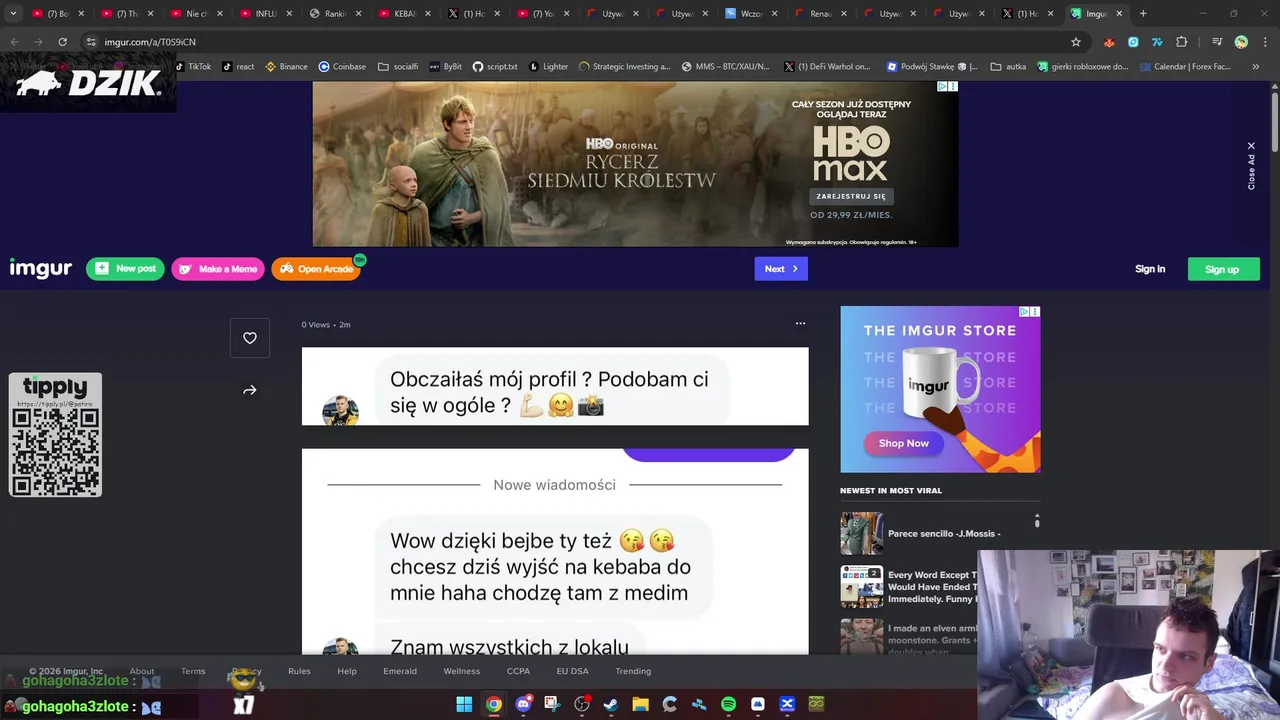
Task: Bookmark this page with the star icon
Action: [x=1076, y=42]
